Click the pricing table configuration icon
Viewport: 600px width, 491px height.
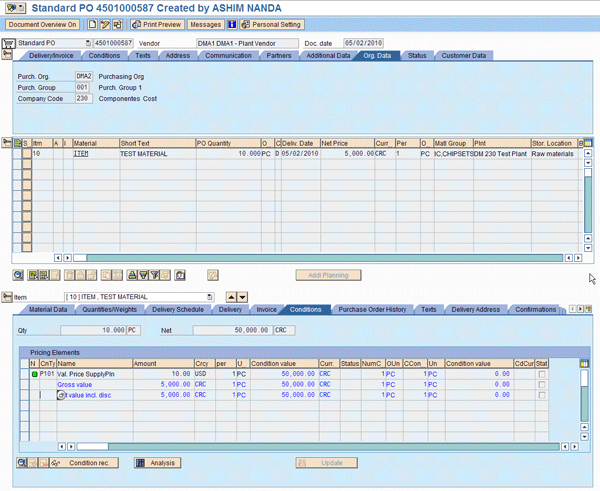(586, 363)
